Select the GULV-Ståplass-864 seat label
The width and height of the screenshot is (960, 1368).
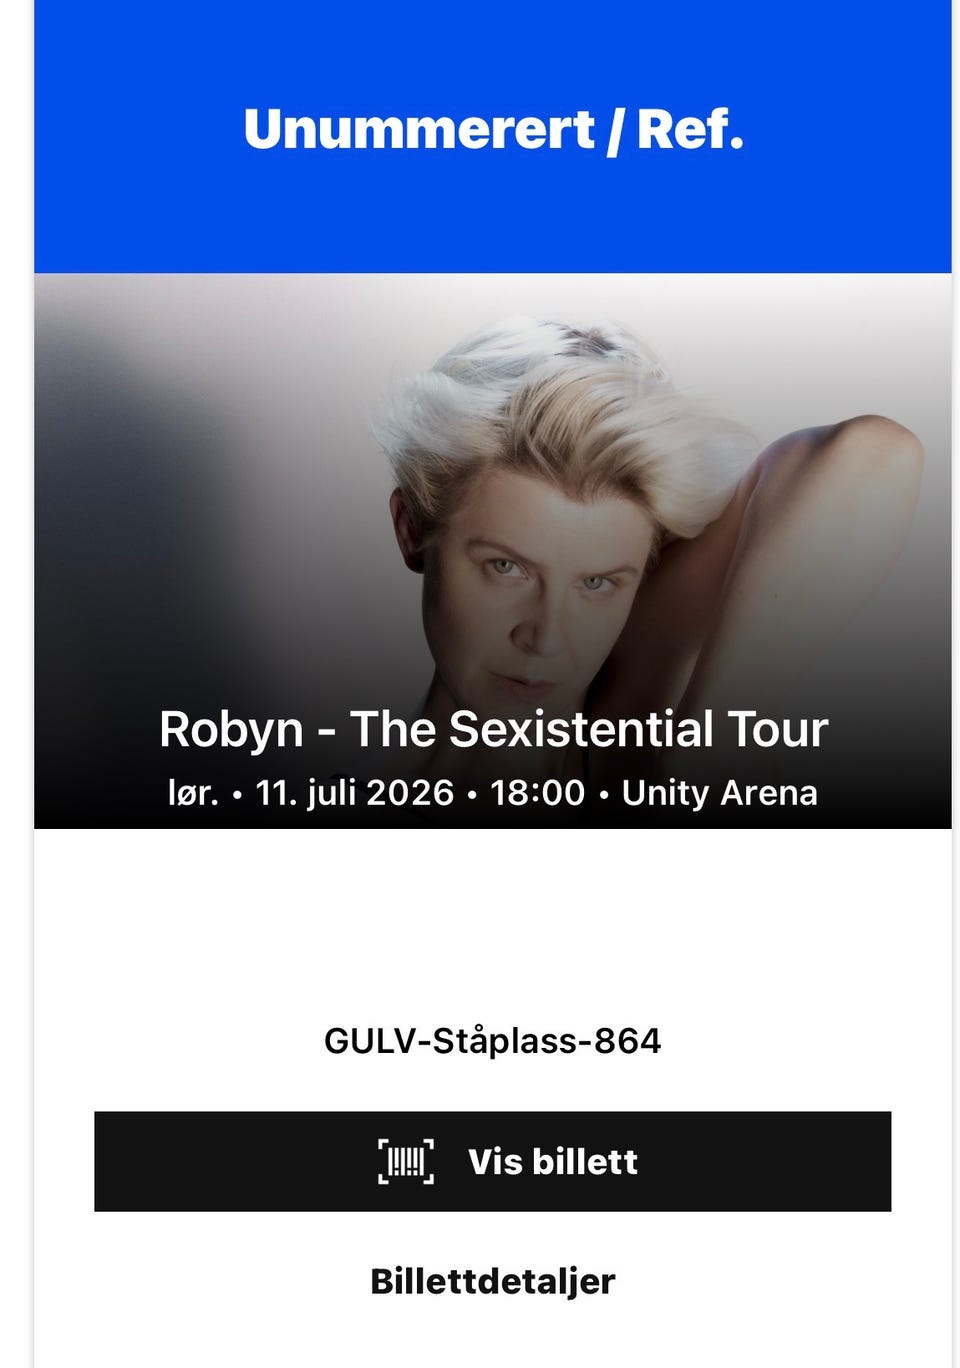tap(492, 1041)
